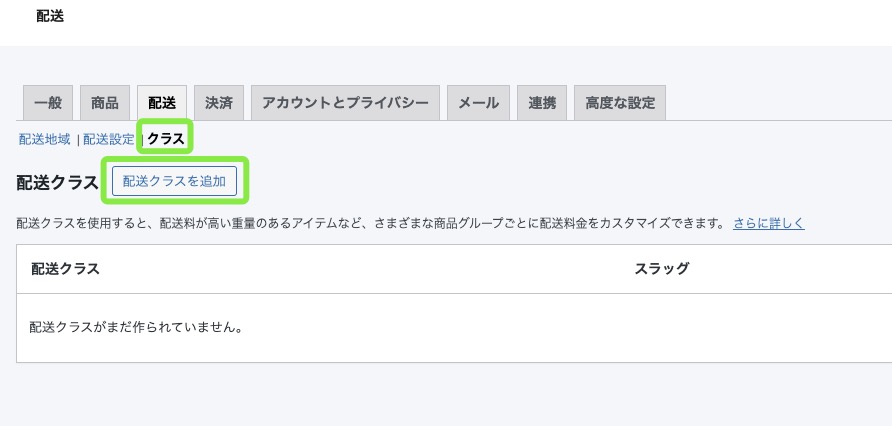Image resolution: width=892 pixels, height=426 pixels.
Task: Select the 高度な設定 tab
Action: point(620,103)
